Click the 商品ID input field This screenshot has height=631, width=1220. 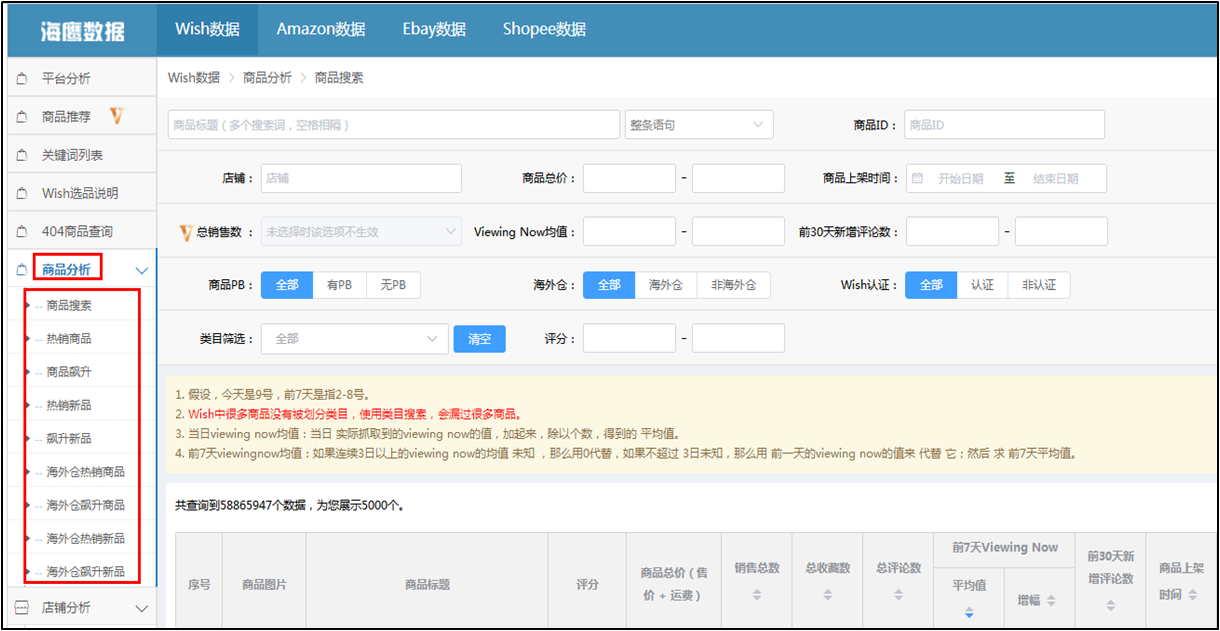pyautogui.click(x=1004, y=125)
